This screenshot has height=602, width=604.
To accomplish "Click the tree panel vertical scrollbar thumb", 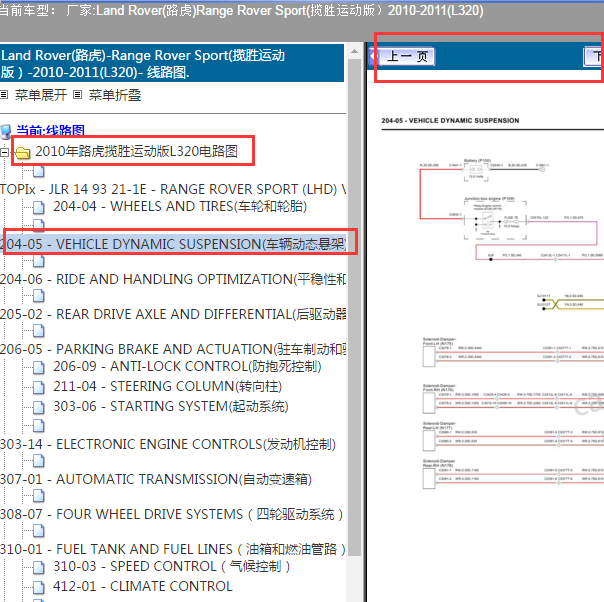I will coord(354,307).
